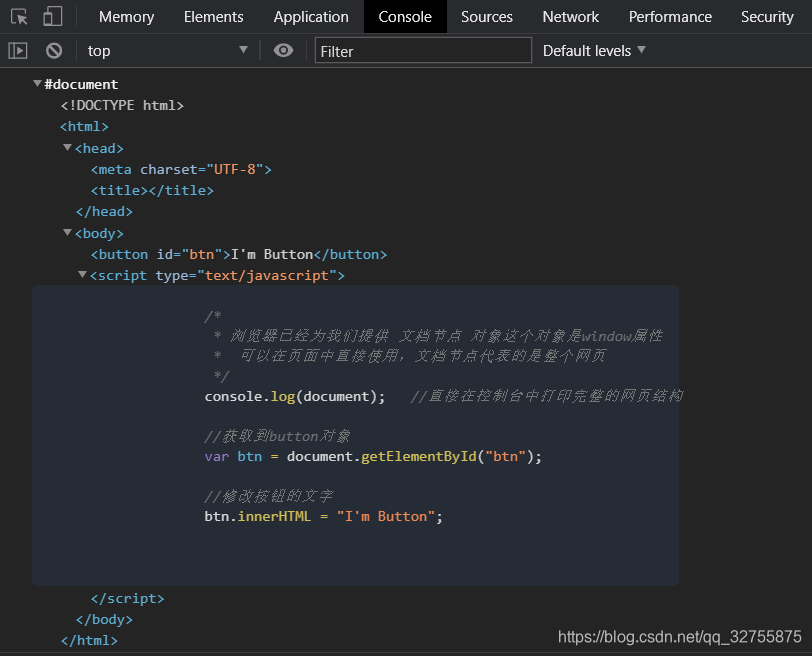Open the Default levels dropdown
The image size is (812, 656).
point(594,51)
